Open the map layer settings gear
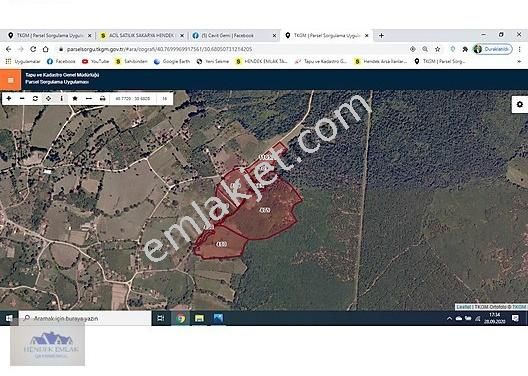 (520, 104)
